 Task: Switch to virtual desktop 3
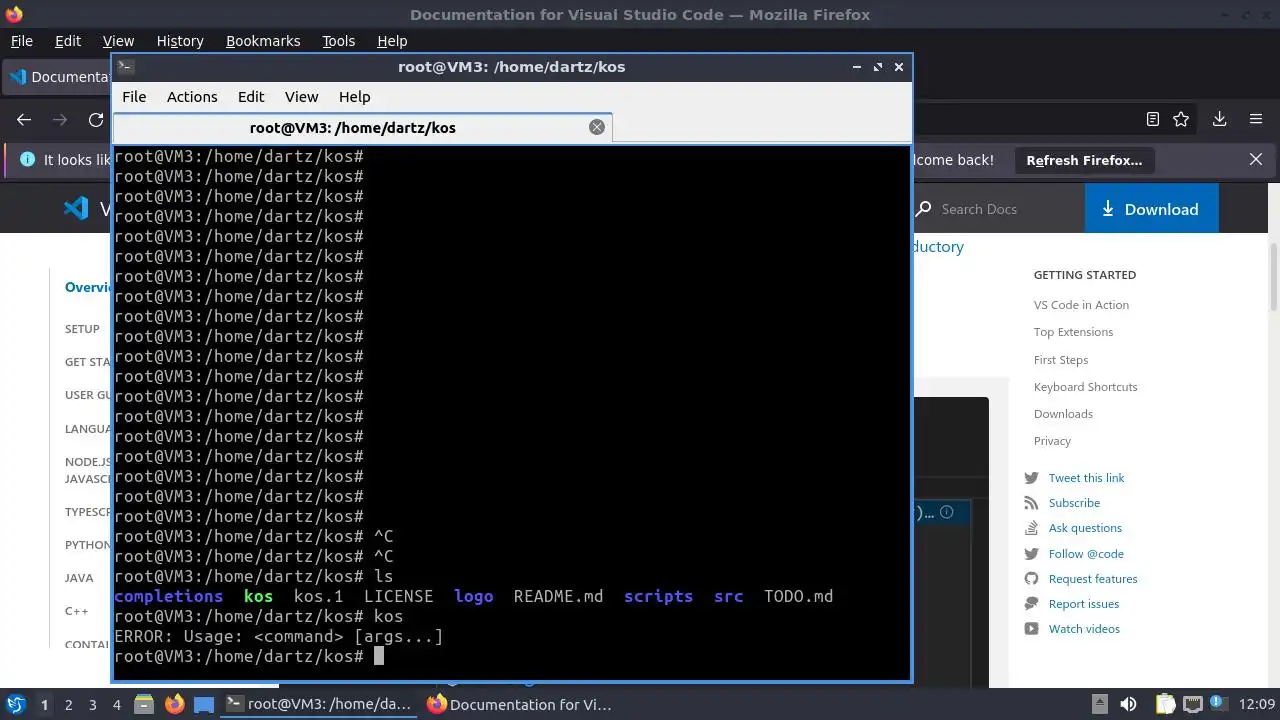tap(92, 704)
